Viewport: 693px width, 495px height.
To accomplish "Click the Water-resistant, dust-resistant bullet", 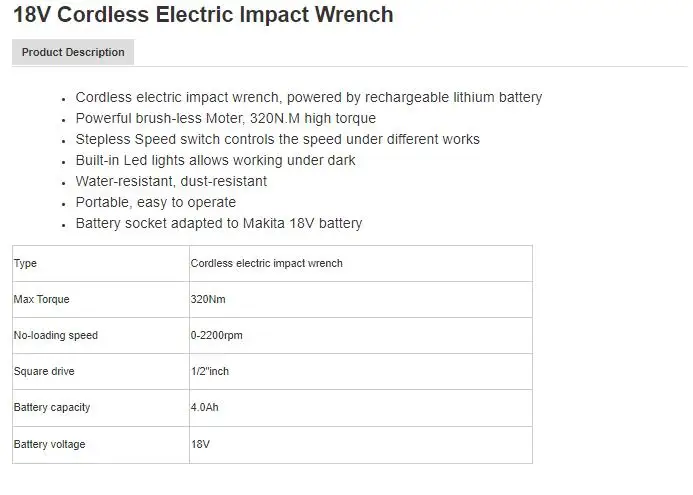I will [171, 181].
